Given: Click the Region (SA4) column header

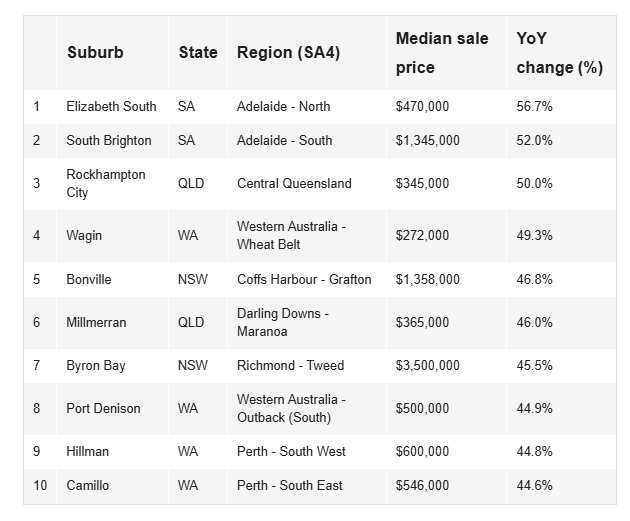Looking at the screenshot, I should coord(289,53).
